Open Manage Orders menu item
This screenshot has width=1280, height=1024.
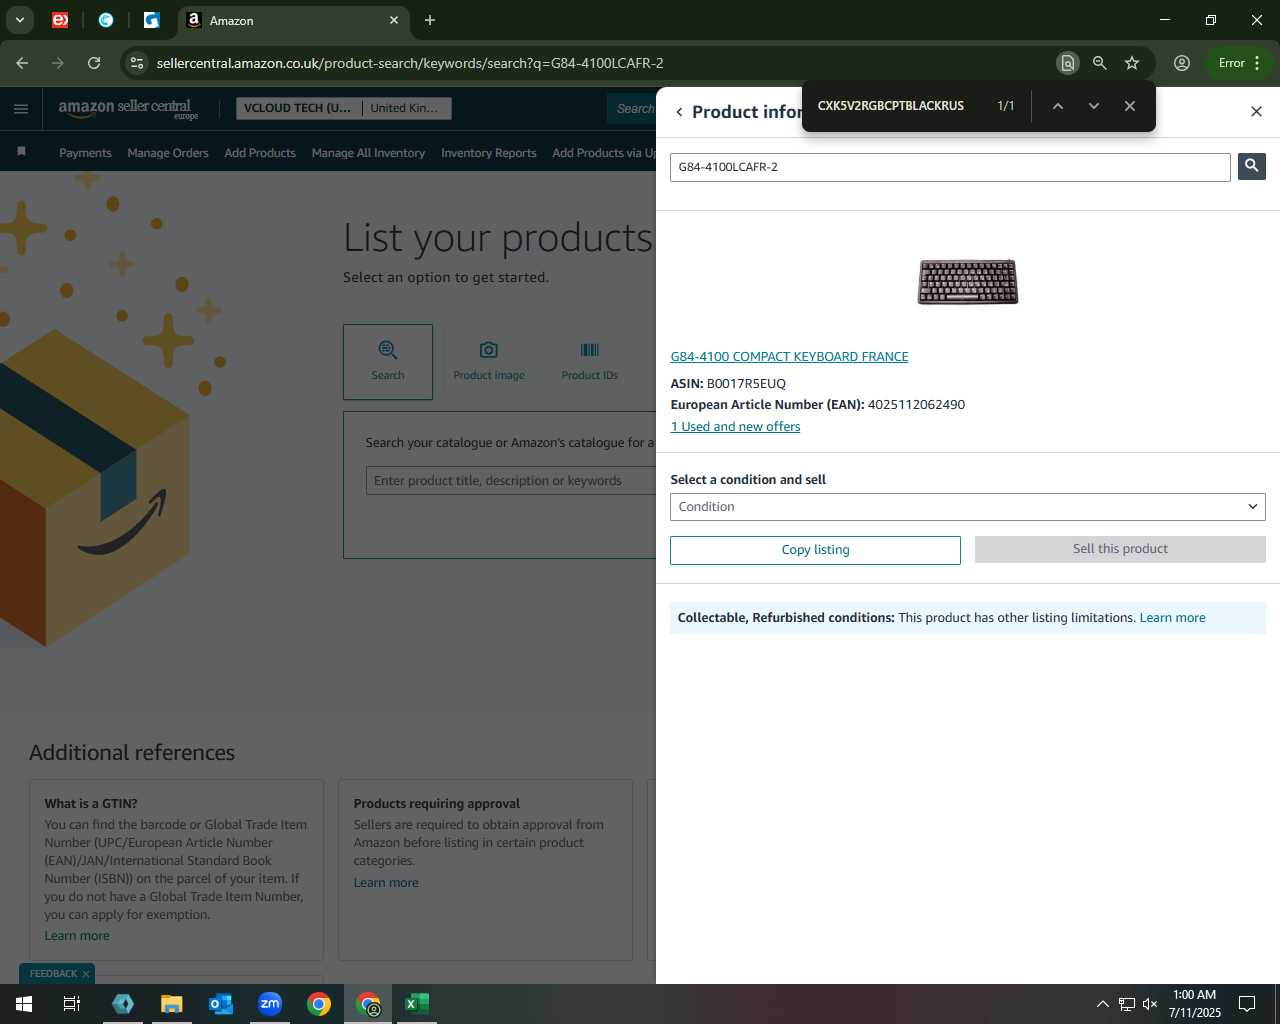click(x=168, y=153)
